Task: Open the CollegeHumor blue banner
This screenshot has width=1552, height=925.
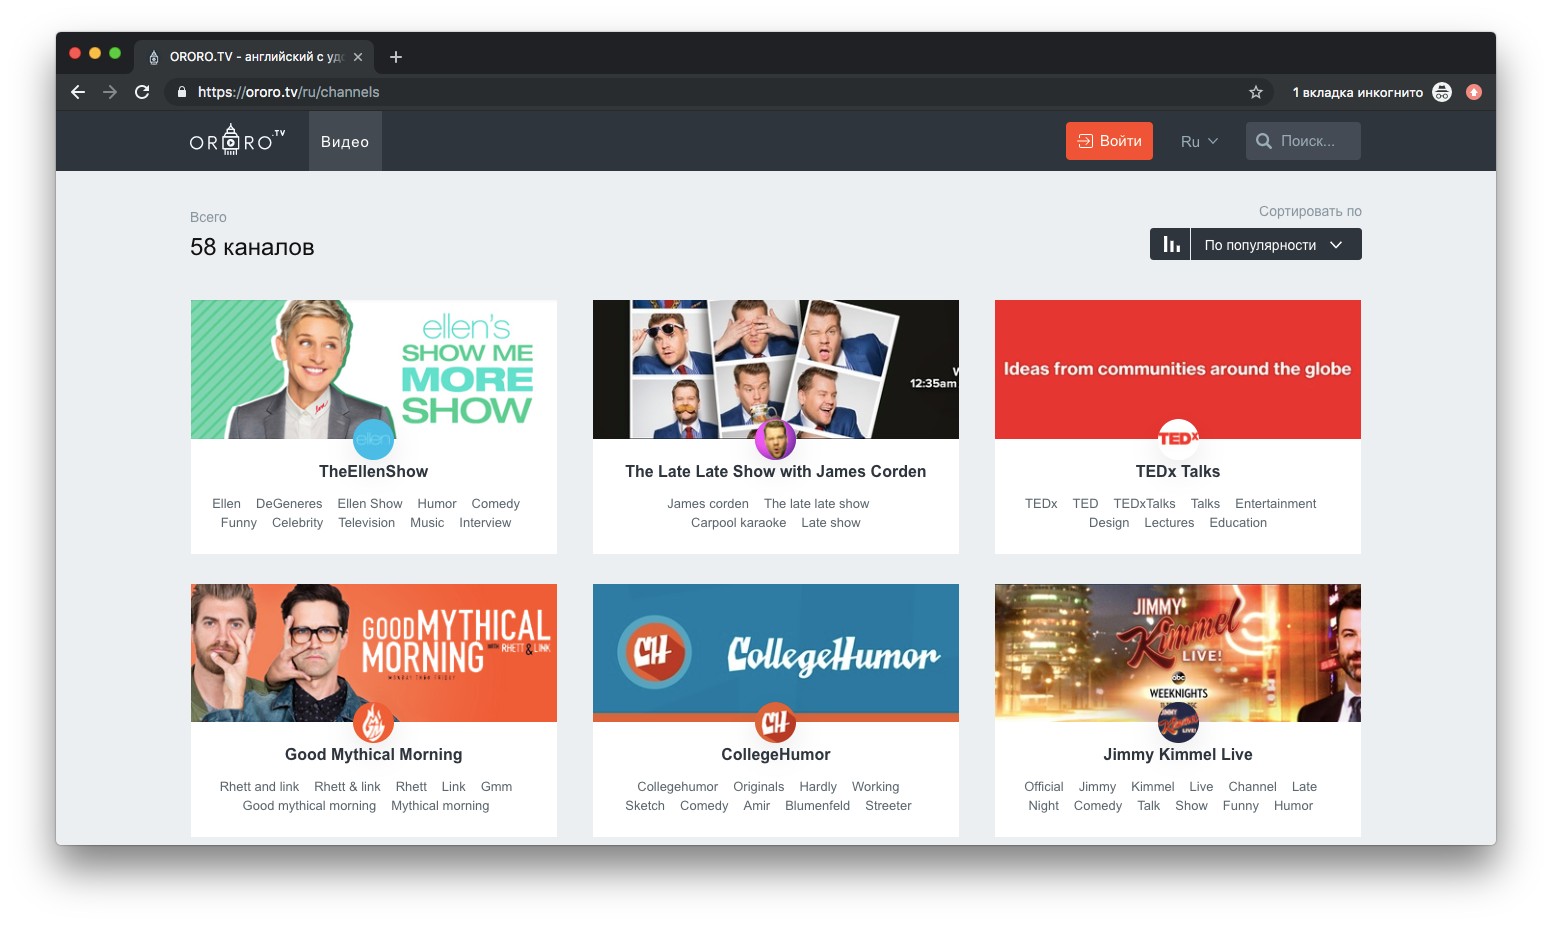Action: click(x=776, y=653)
